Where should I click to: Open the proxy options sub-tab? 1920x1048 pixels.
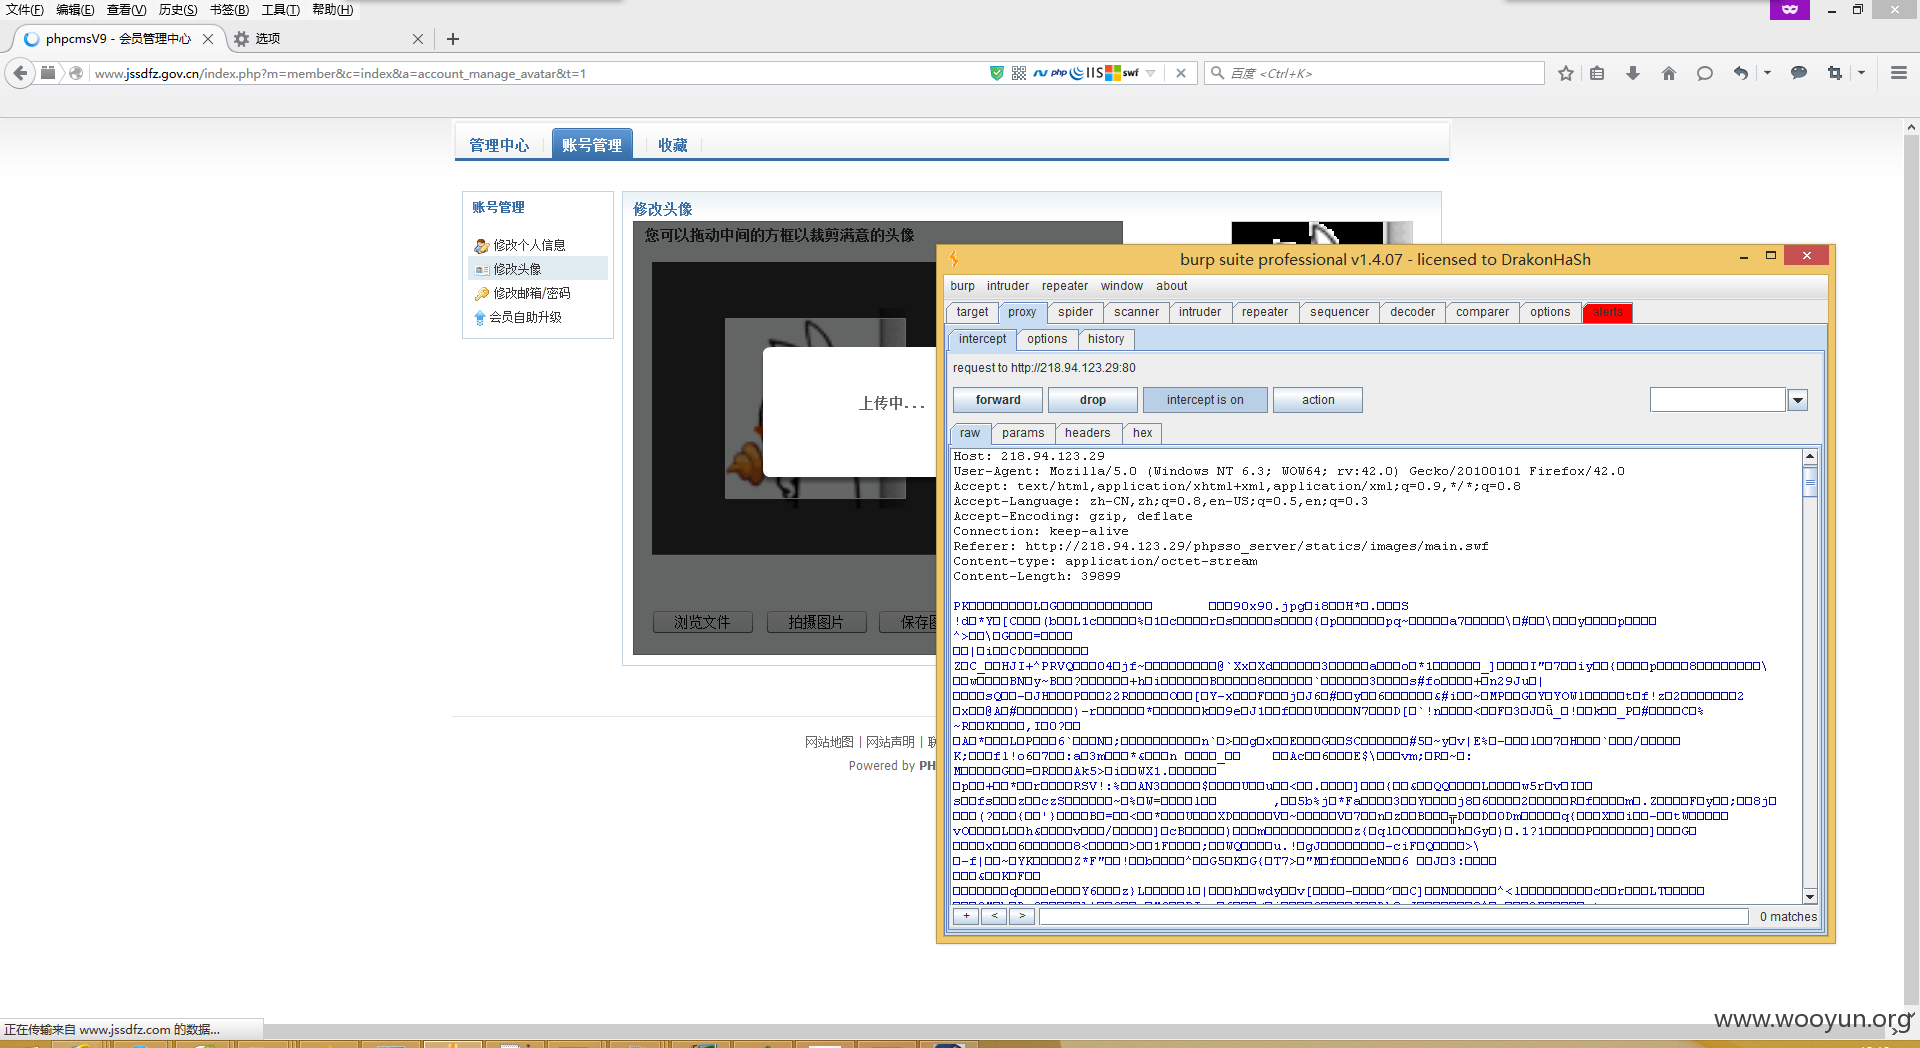click(x=1047, y=339)
